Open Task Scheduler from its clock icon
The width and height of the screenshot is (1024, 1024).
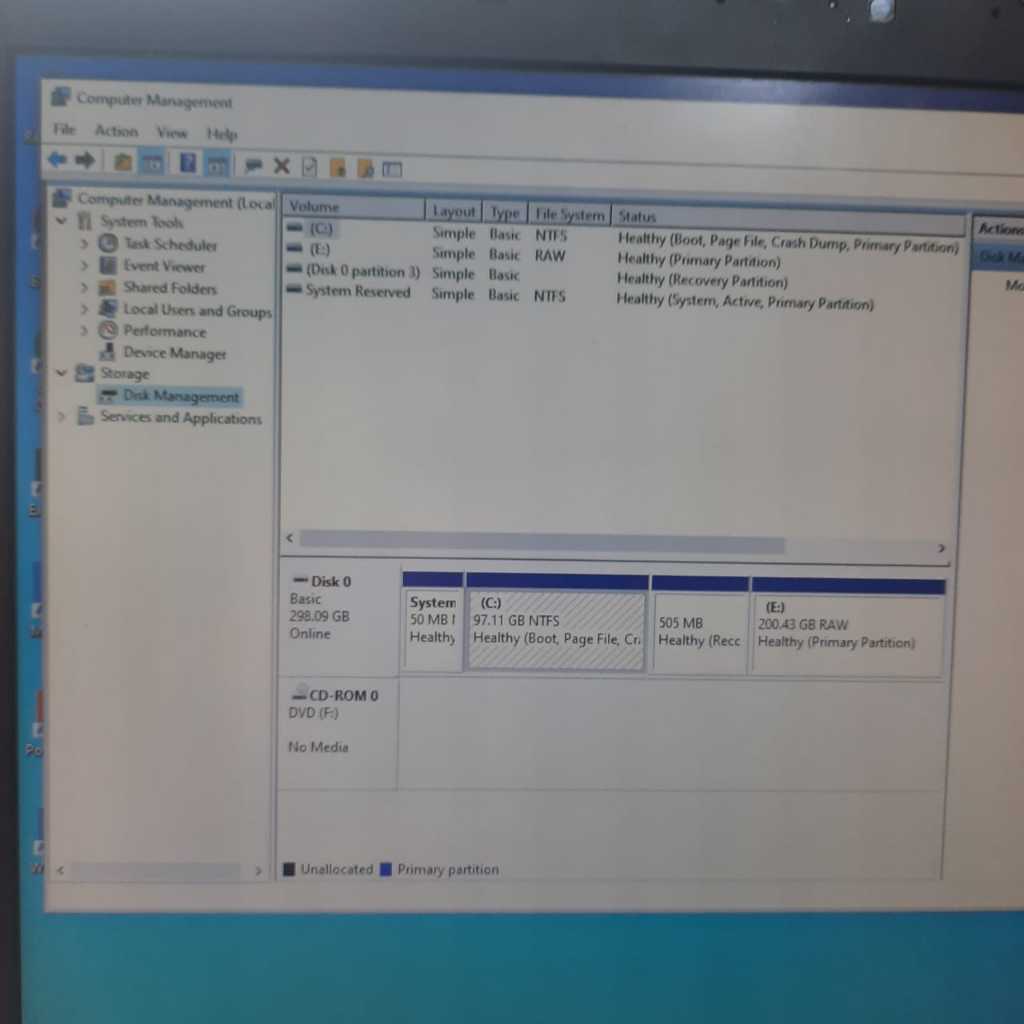coord(108,244)
